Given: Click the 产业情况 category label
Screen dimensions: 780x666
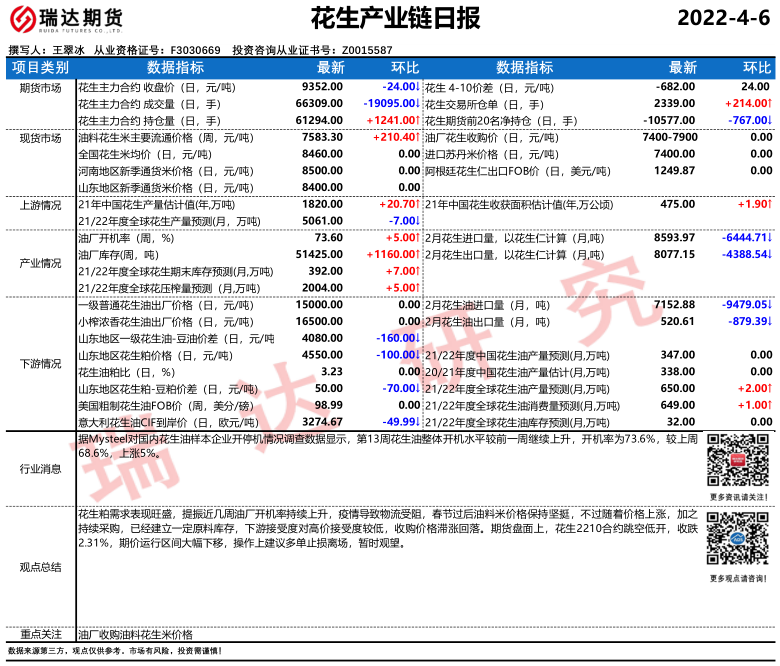Looking at the screenshot, I should click(x=40, y=263).
